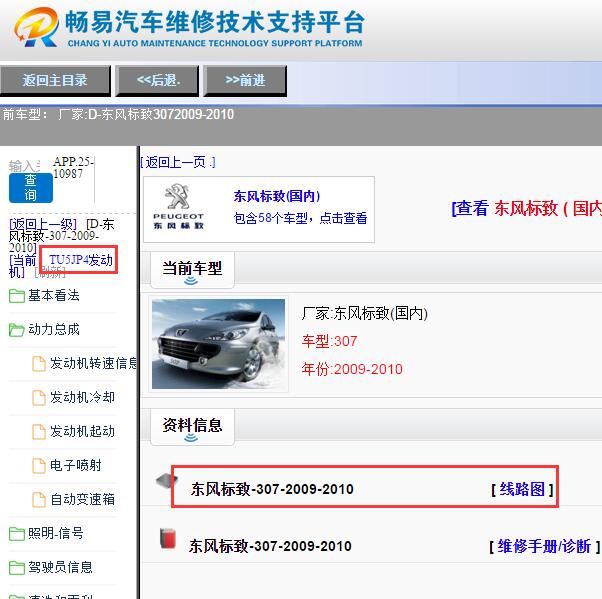Click the document icon beside 自动变速箱
602x599 pixels.
38,500
